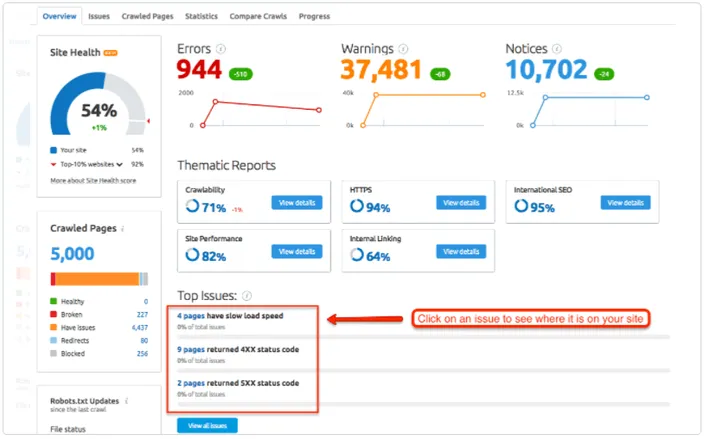Screen dimensions: 704x439
Task: Select the Compare Crawls tab
Action: coord(258,16)
